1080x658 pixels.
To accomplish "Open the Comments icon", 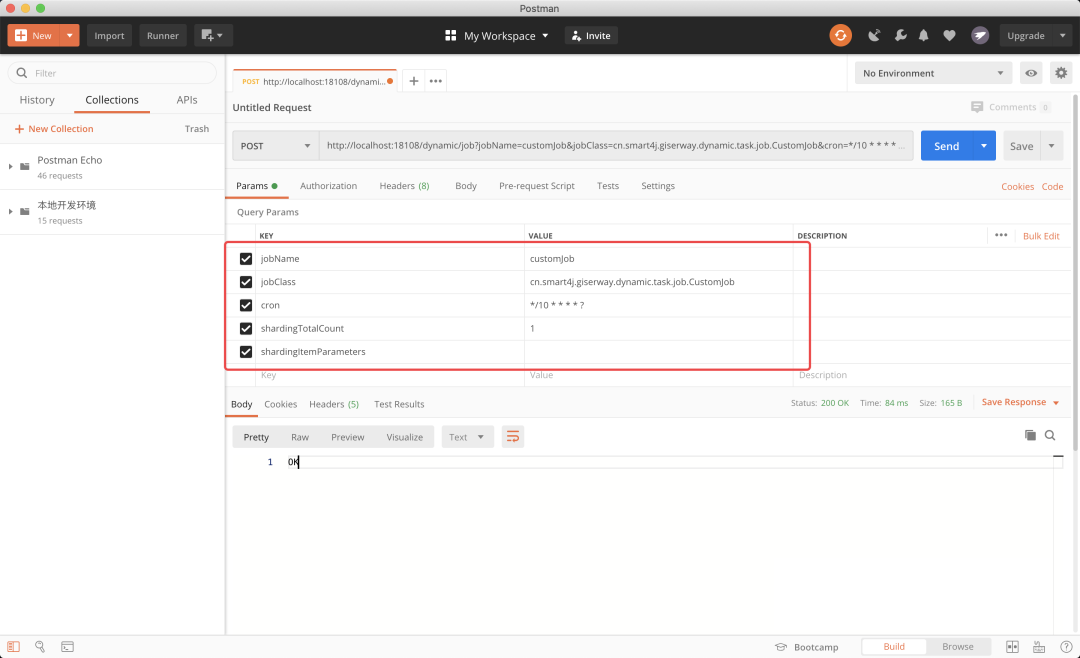I will pyautogui.click(x=977, y=107).
